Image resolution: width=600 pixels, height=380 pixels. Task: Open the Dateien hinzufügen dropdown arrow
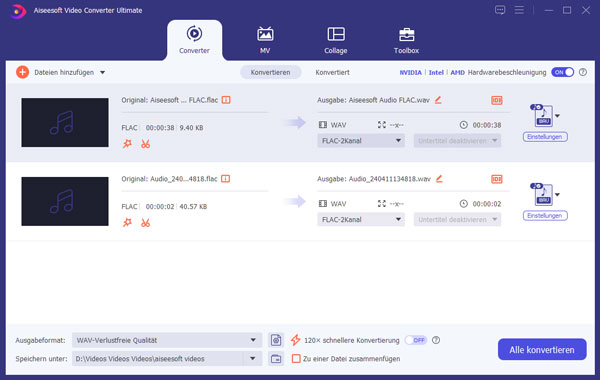pos(103,72)
